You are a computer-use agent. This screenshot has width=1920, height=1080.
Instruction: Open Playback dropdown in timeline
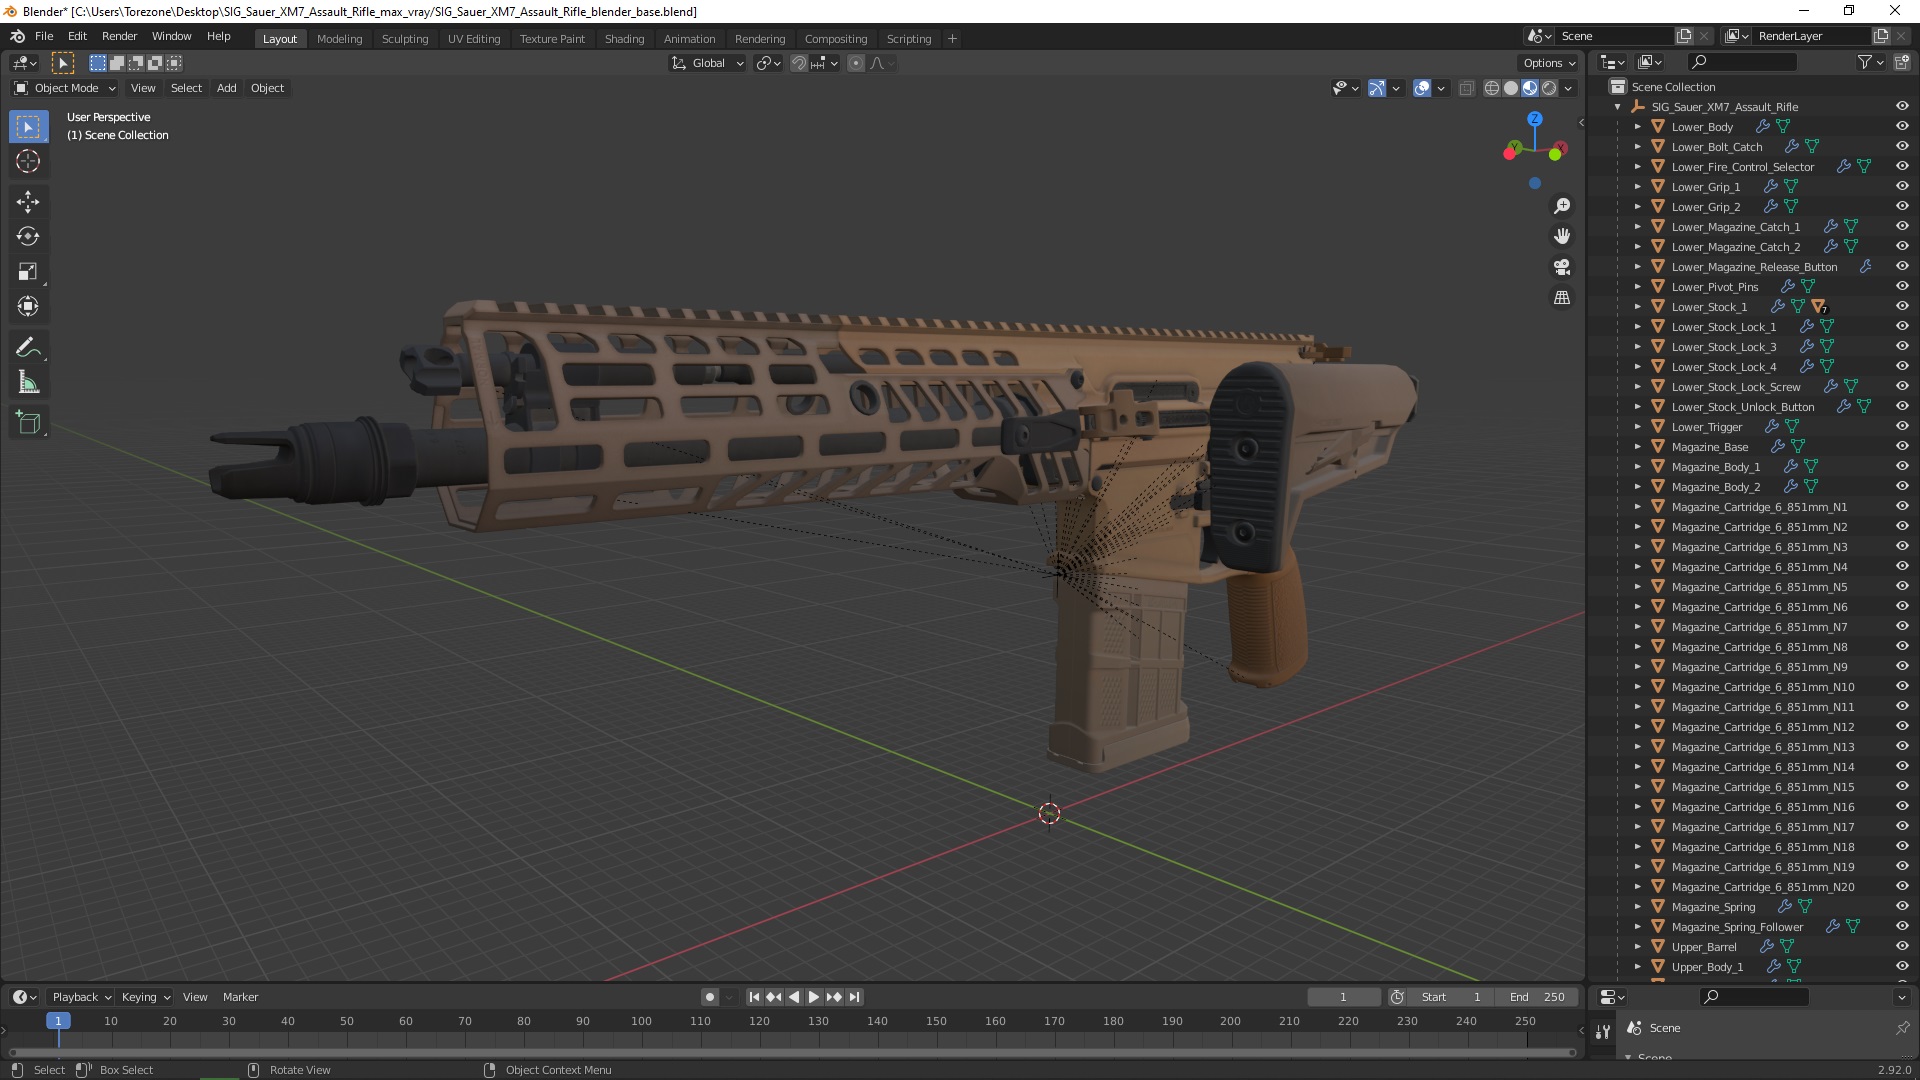pos(81,997)
